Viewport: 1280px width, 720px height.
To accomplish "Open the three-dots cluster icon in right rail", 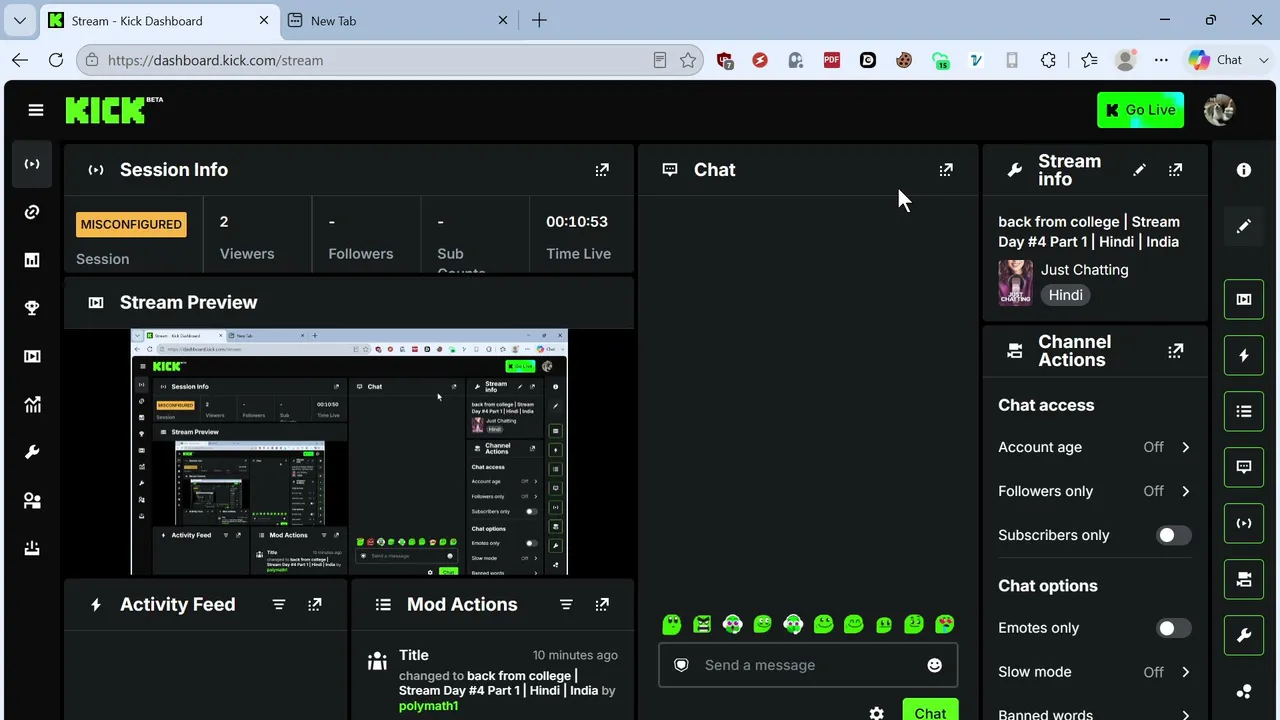I will click(1244, 691).
